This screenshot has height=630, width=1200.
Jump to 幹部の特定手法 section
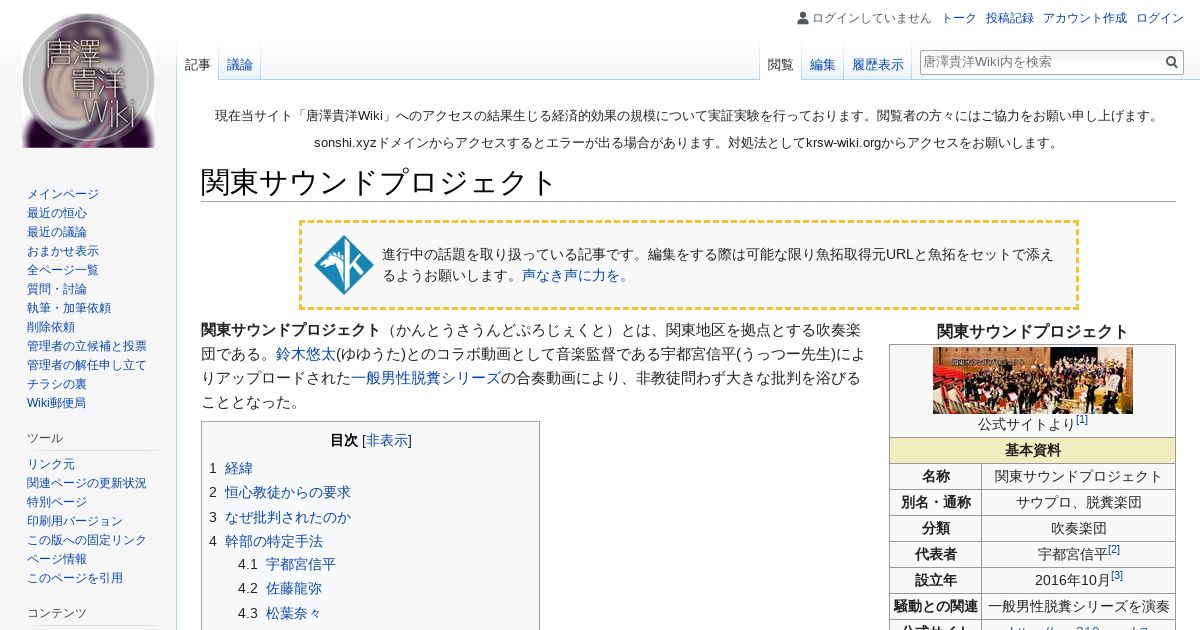click(274, 541)
